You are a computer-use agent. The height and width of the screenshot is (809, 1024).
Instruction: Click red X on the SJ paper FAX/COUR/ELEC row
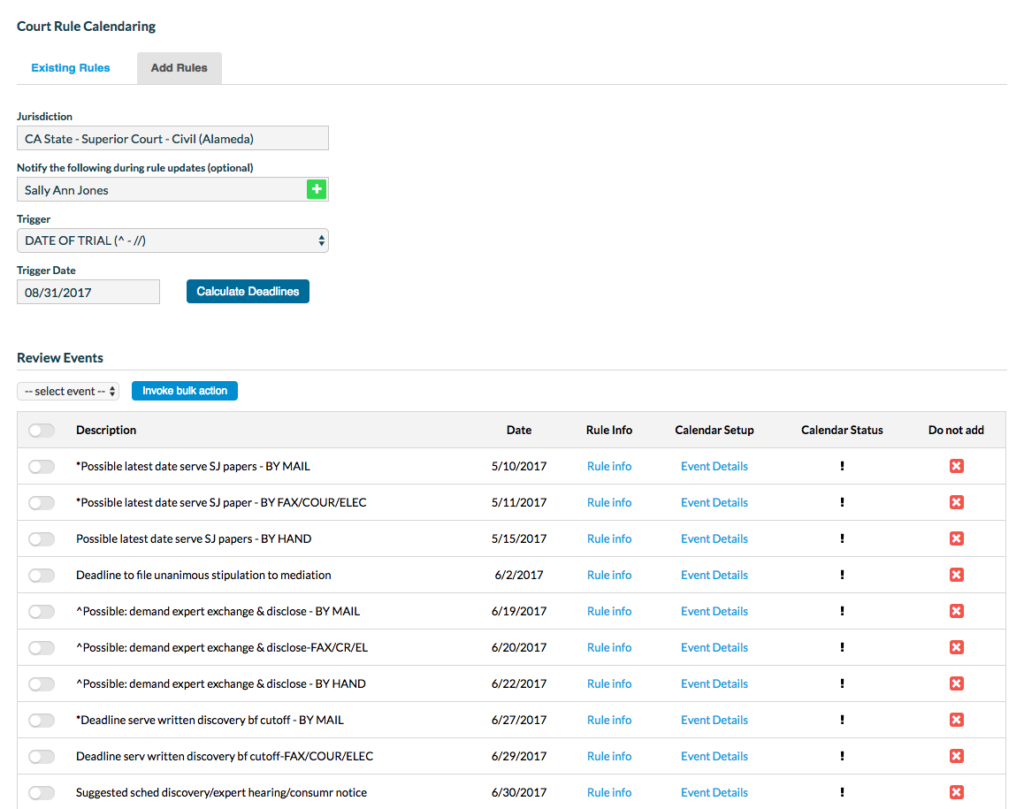point(956,502)
